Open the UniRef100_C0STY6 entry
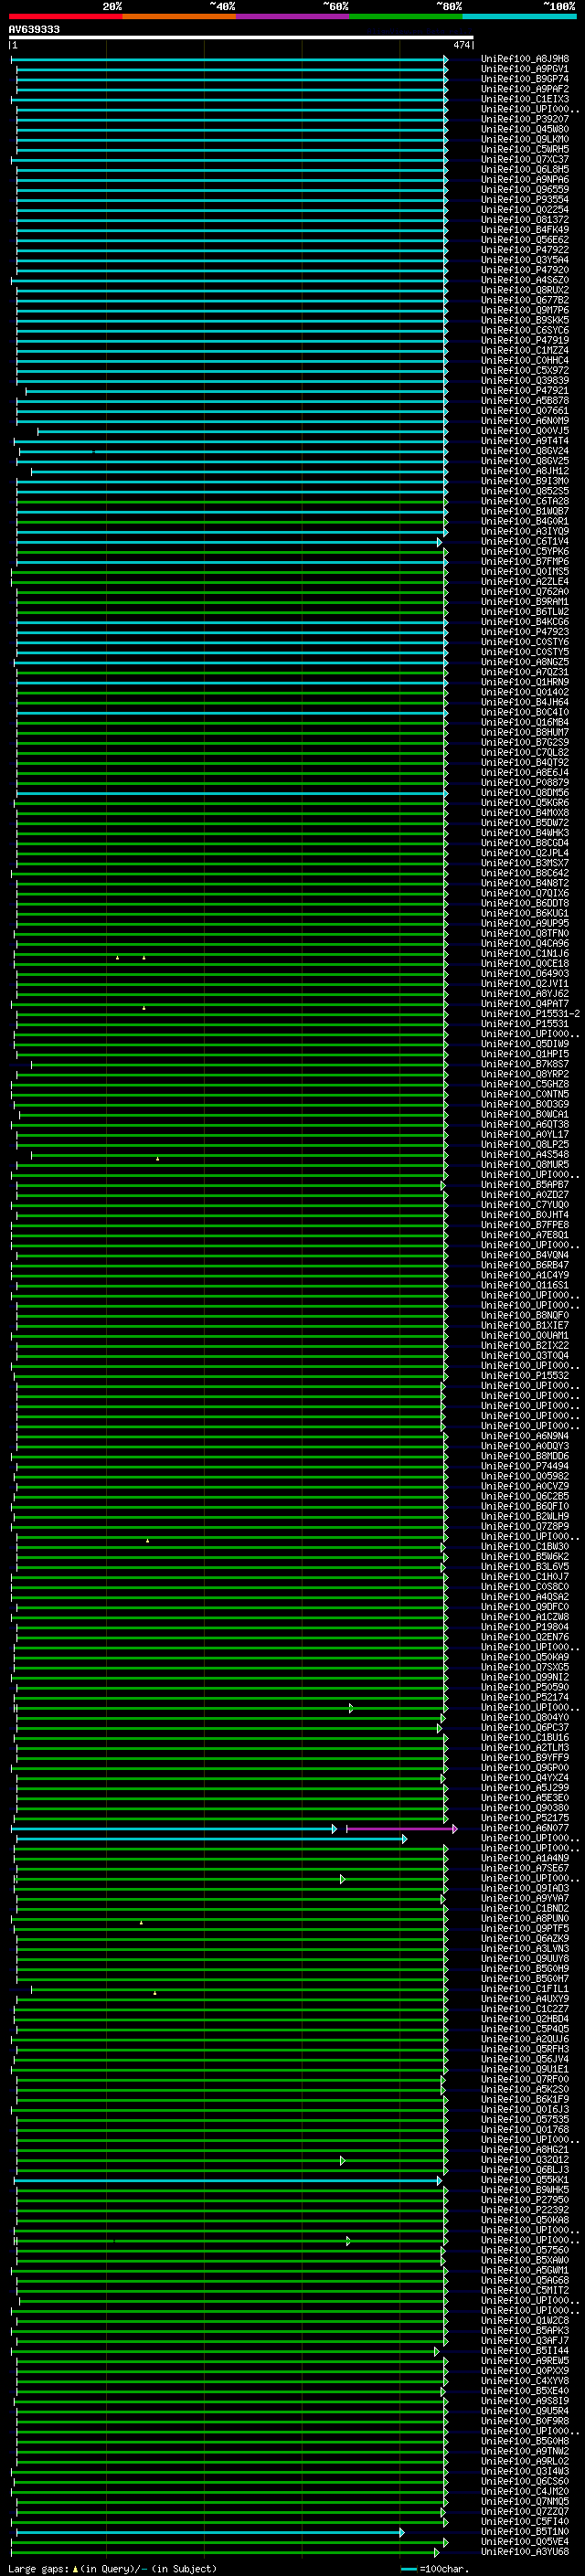Viewport: 585px width, 2576px height. tap(525, 642)
